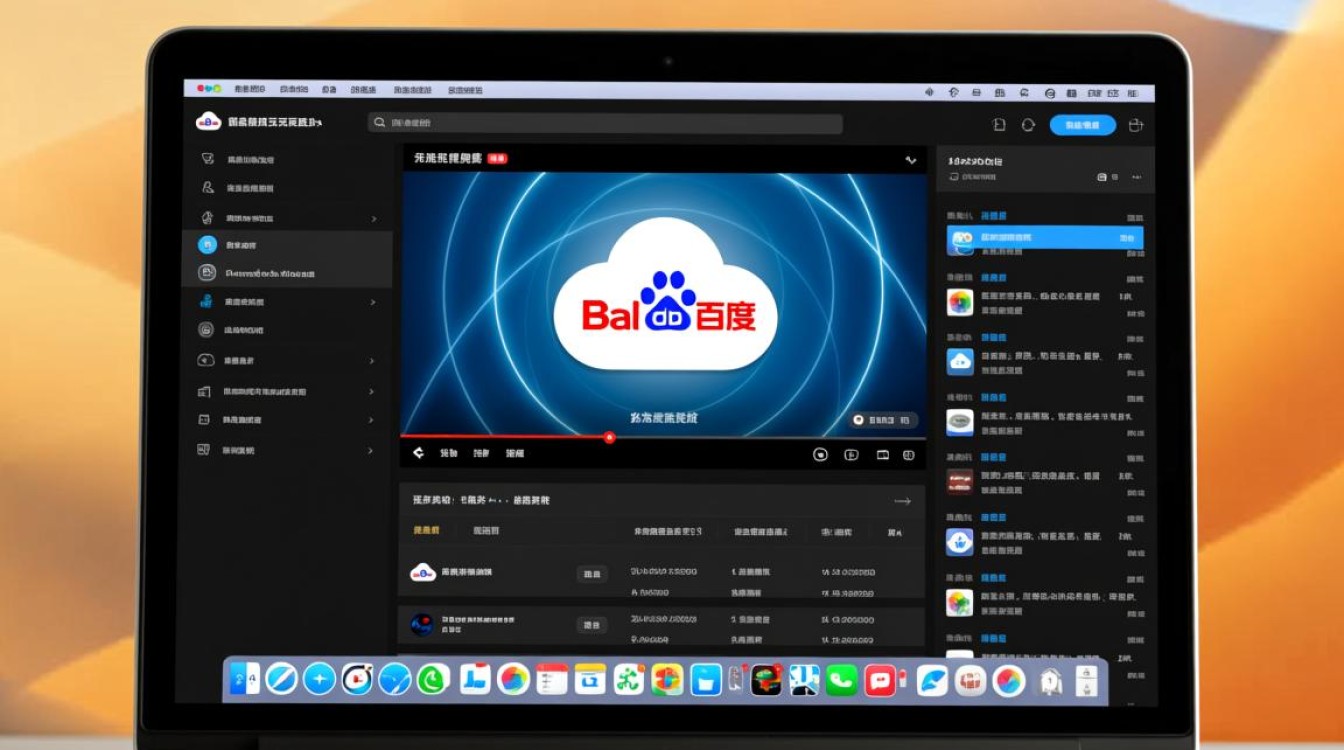This screenshot has height=750, width=1344.
Task: Open the compass browser icon in the Dock
Action: [281, 679]
